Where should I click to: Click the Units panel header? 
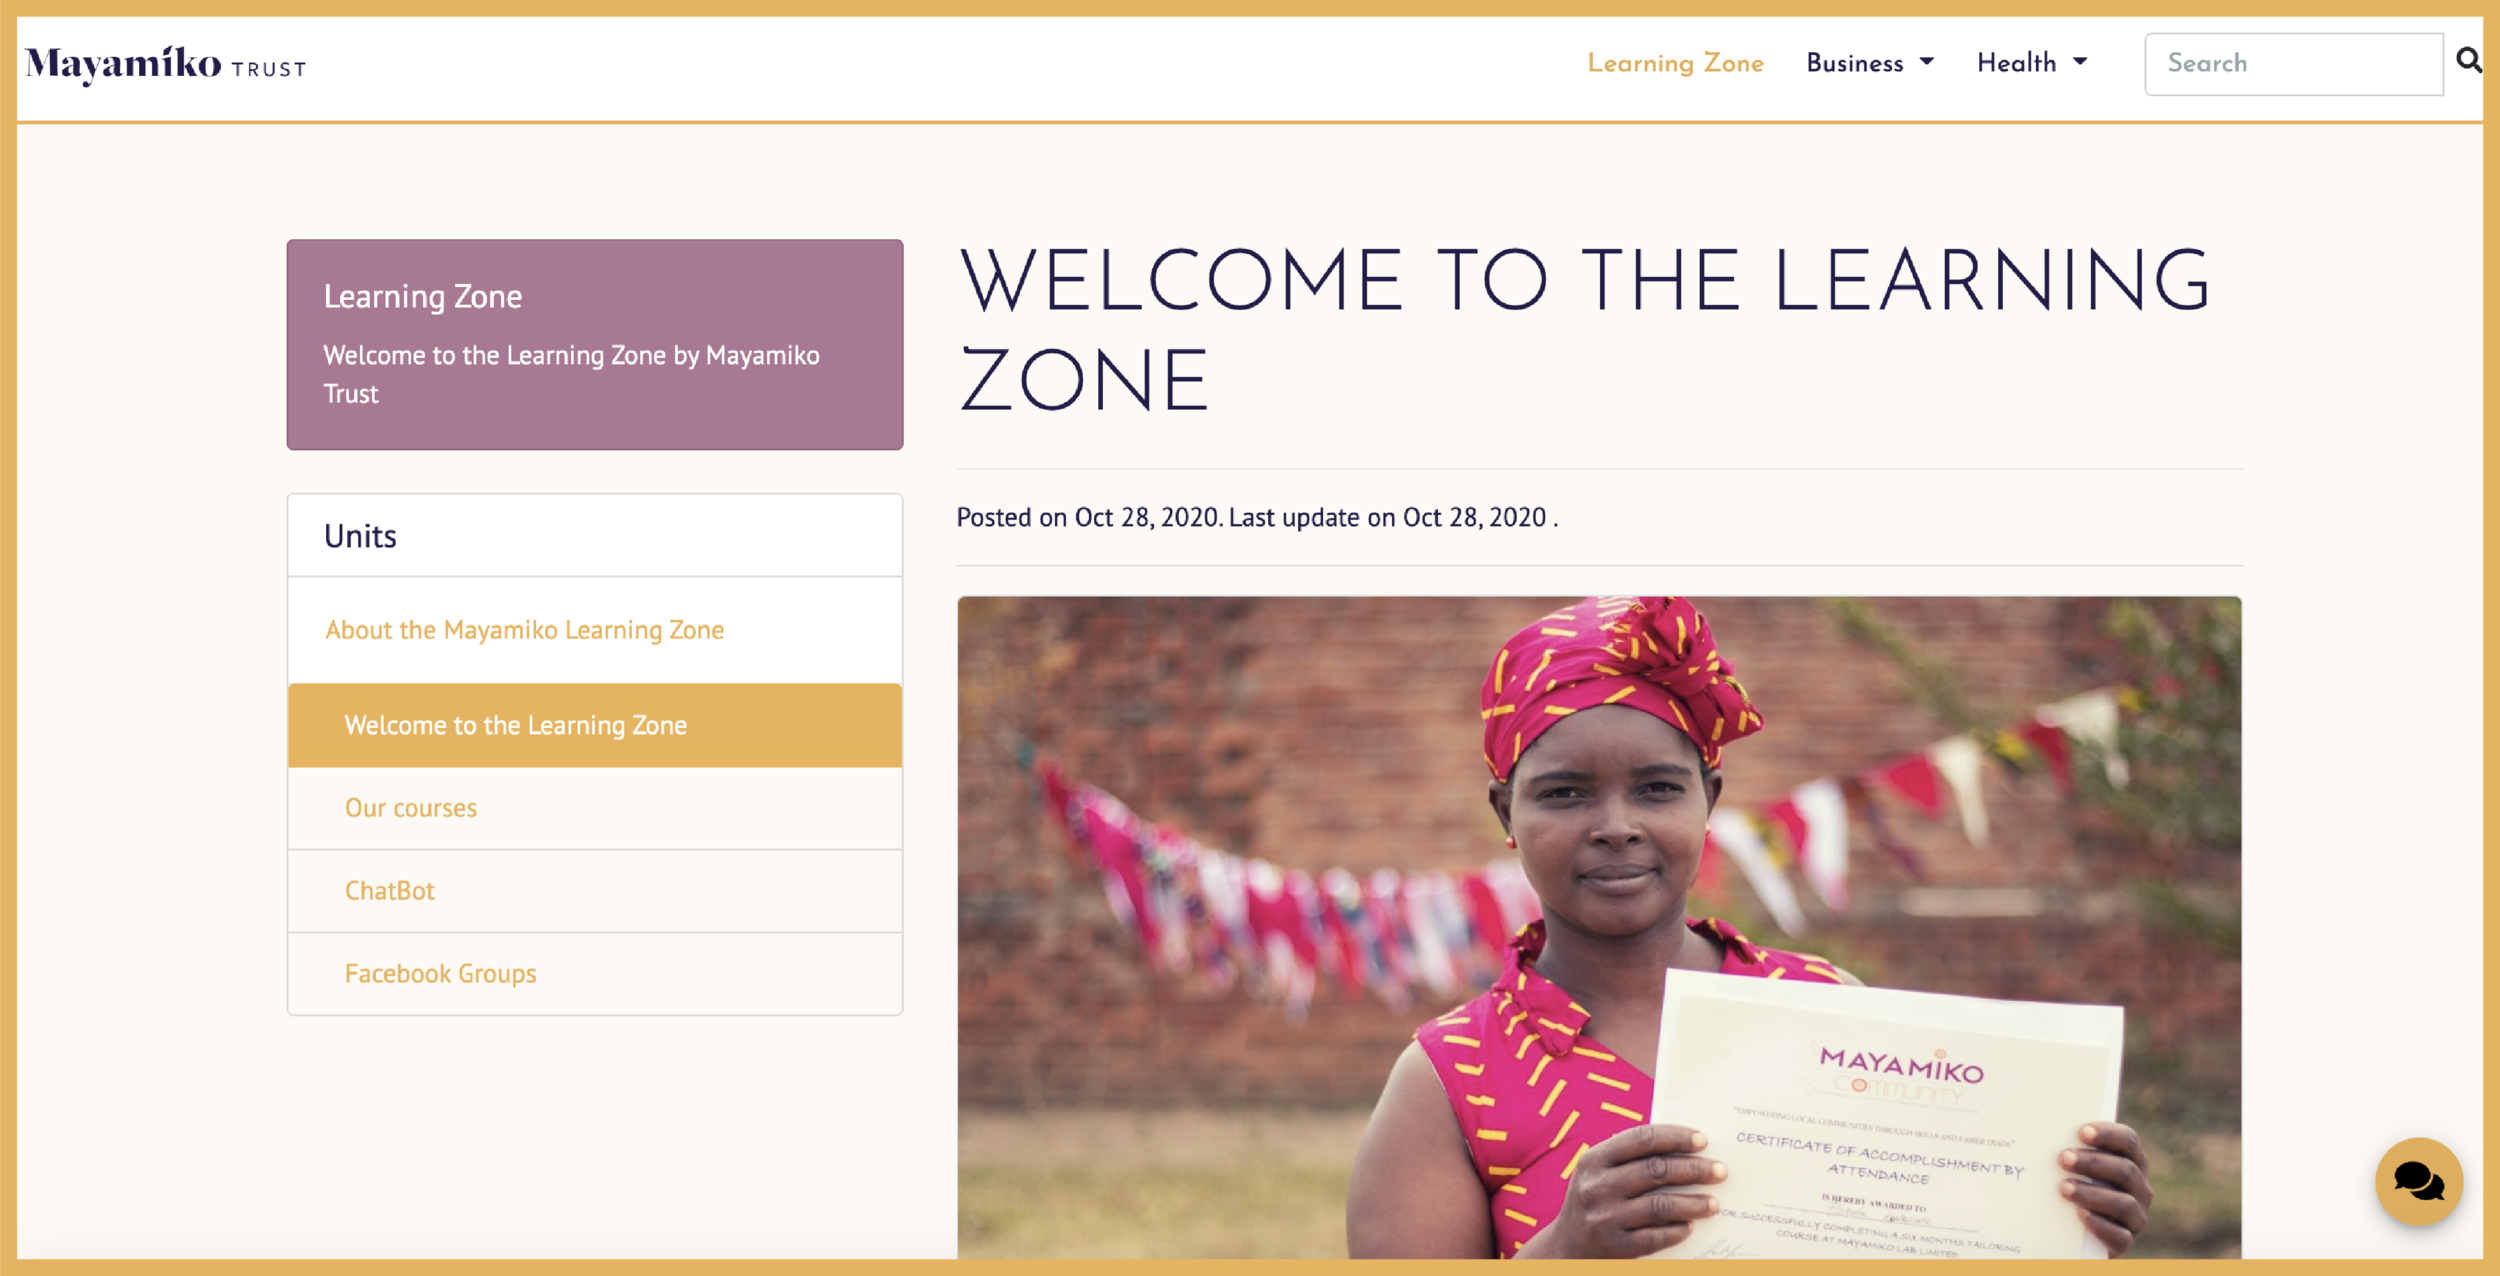595,536
